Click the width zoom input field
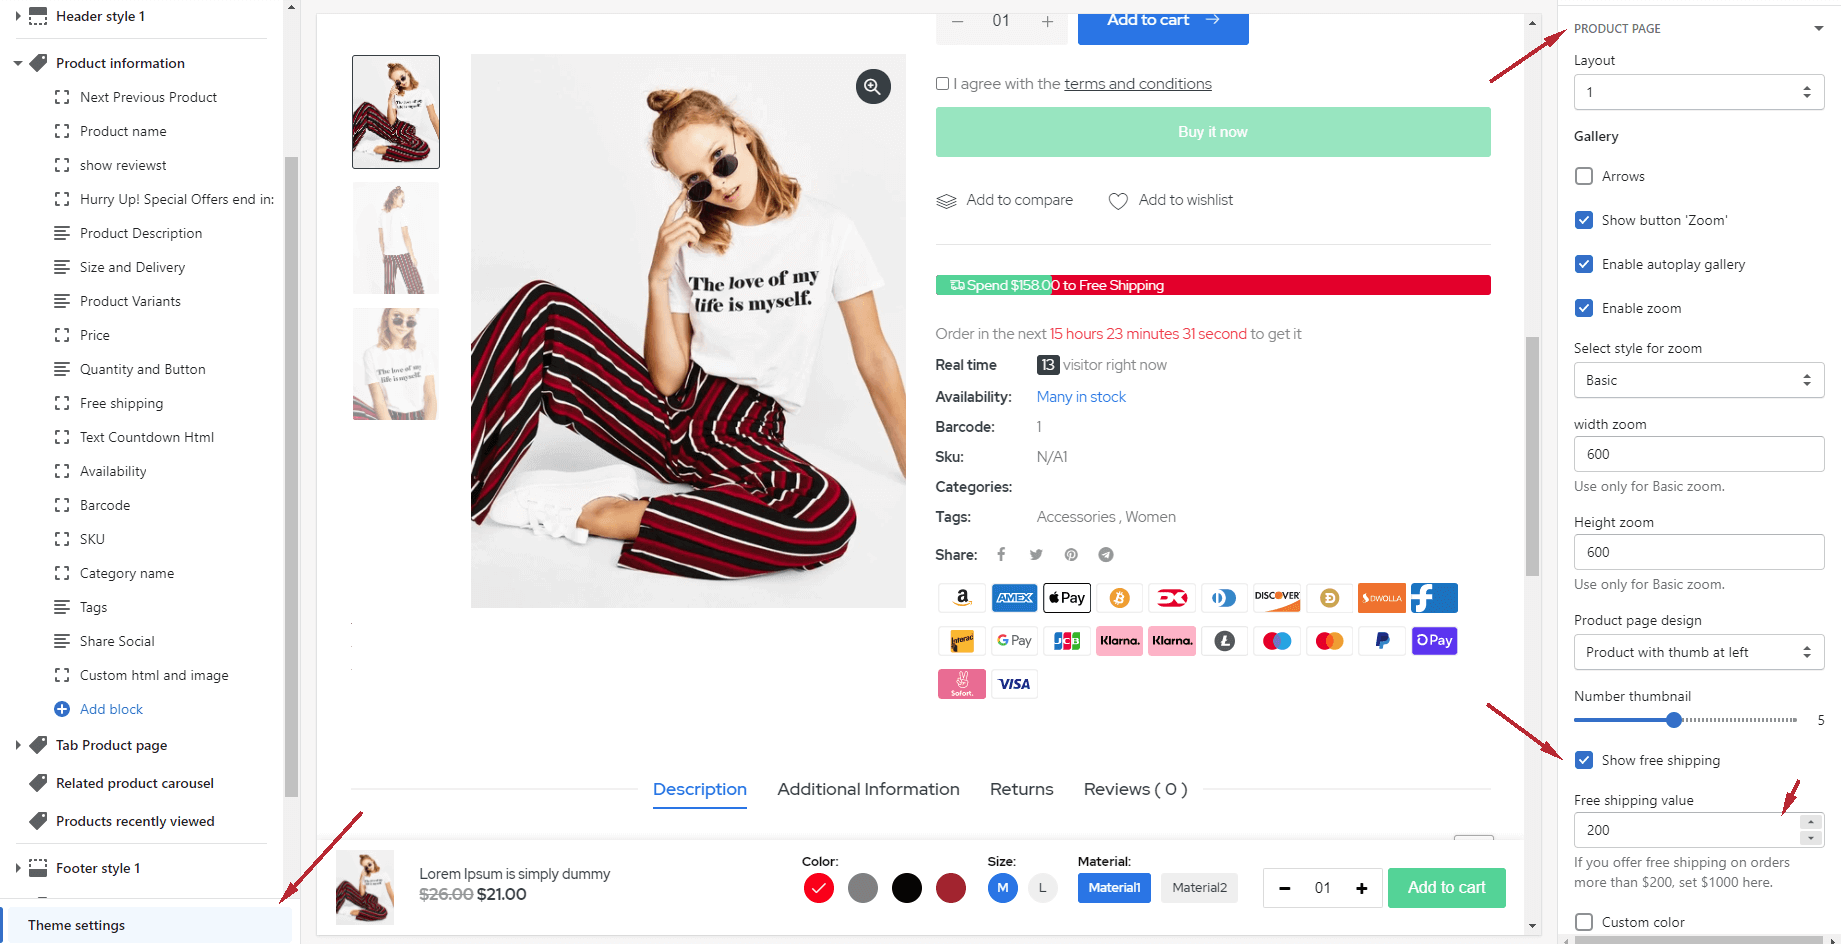 click(x=1699, y=454)
